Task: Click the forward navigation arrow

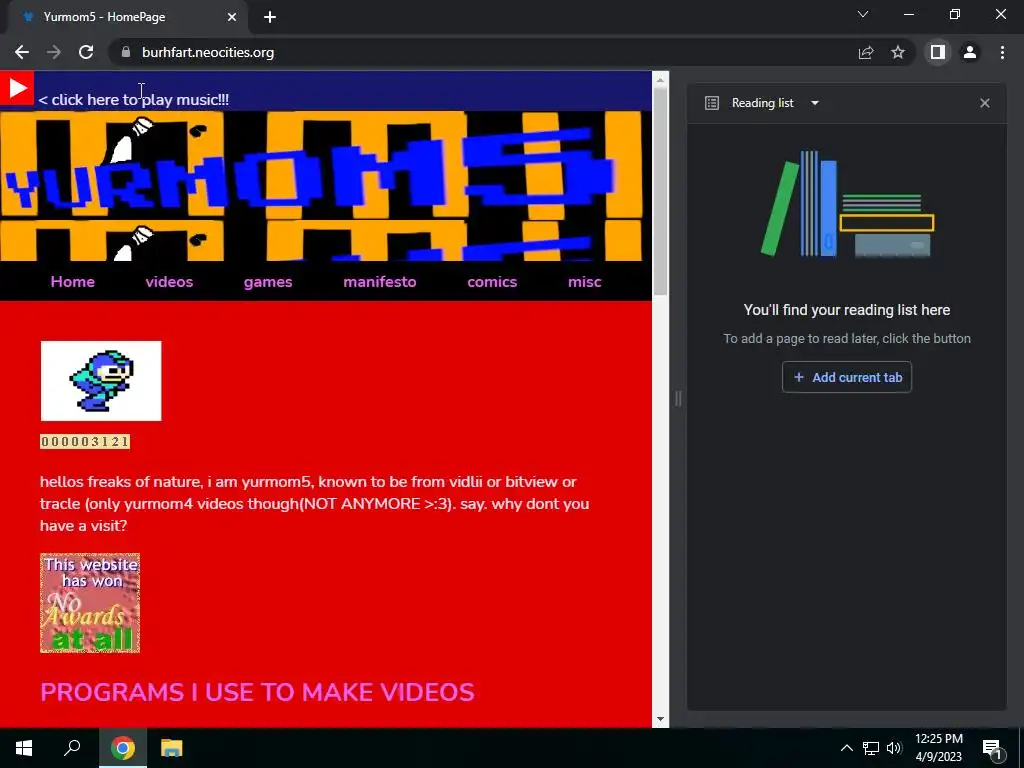Action: point(54,52)
